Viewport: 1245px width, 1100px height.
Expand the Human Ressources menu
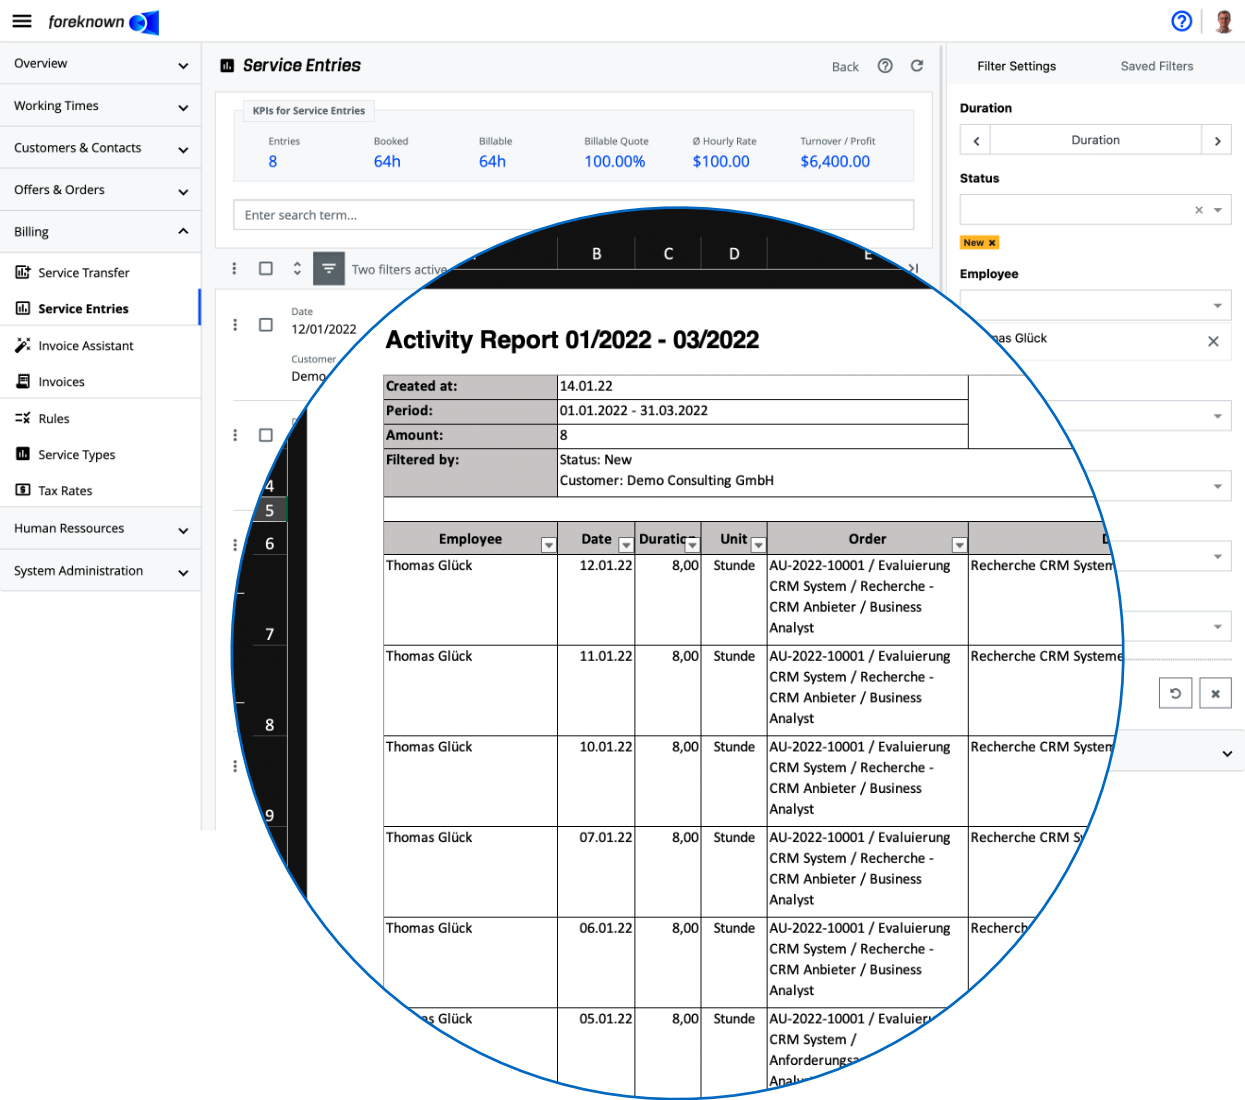100,529
